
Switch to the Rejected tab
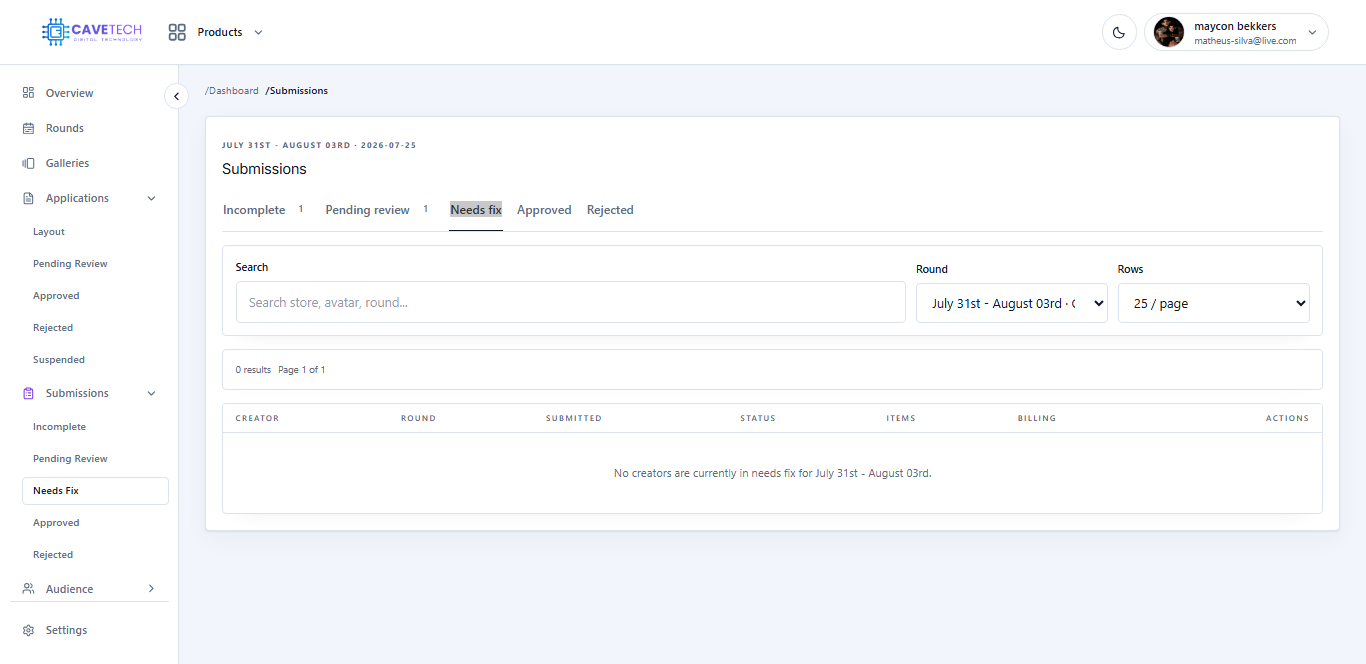(610, 210)
